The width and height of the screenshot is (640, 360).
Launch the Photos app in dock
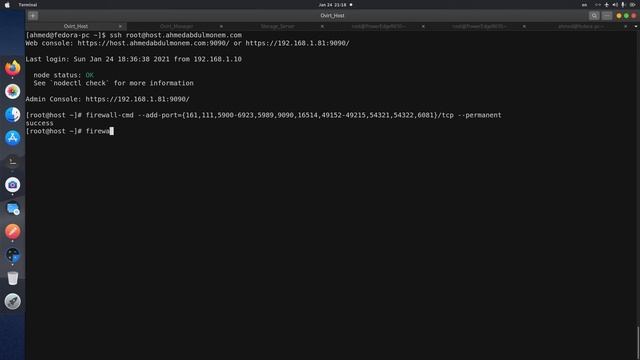coord(13,91)
